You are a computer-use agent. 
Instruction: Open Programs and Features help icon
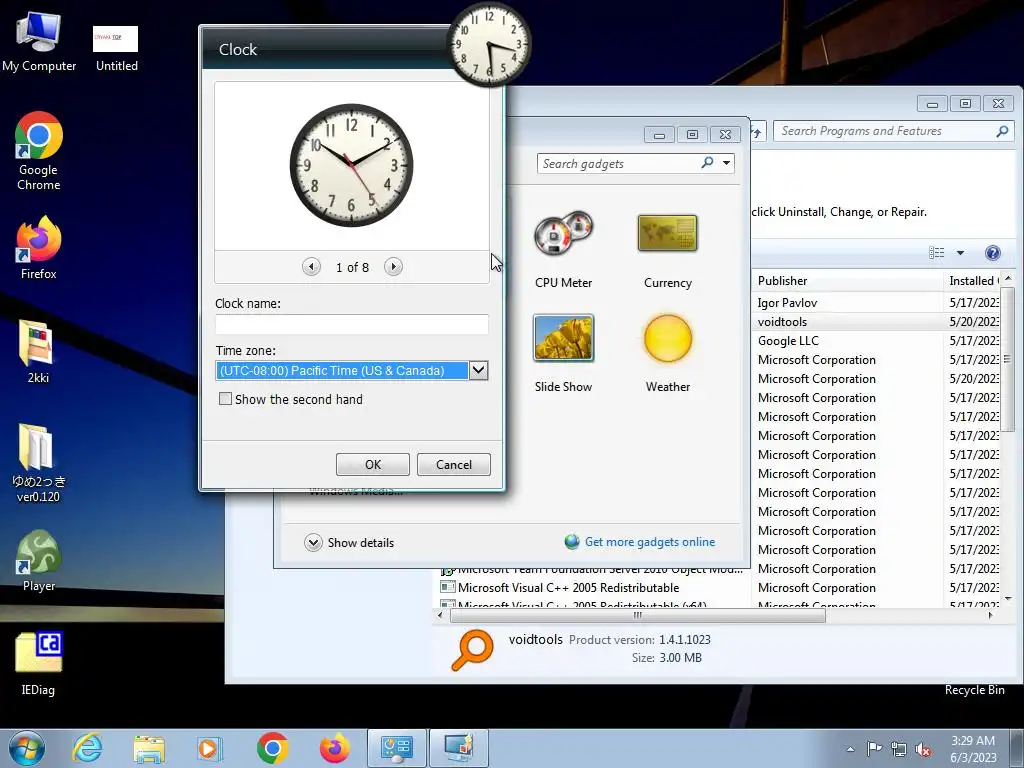992,253
